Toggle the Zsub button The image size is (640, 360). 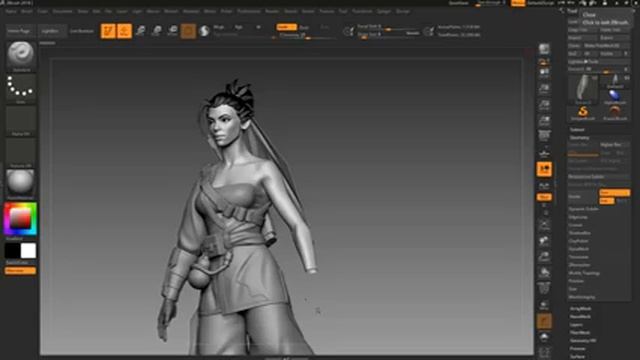pyautogui.click(x=304, y=27)
